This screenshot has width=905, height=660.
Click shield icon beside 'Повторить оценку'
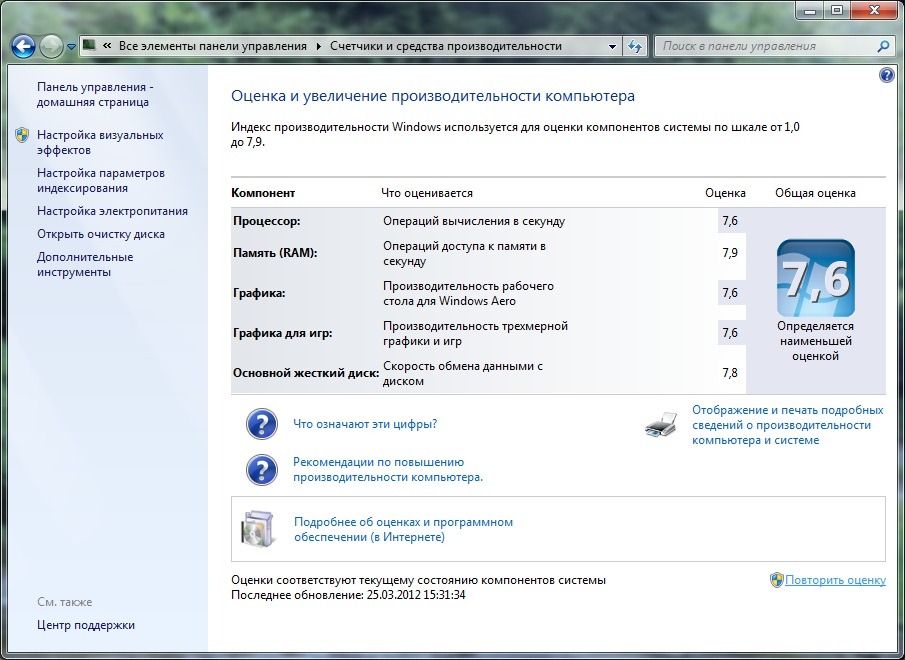pos(777,580)
